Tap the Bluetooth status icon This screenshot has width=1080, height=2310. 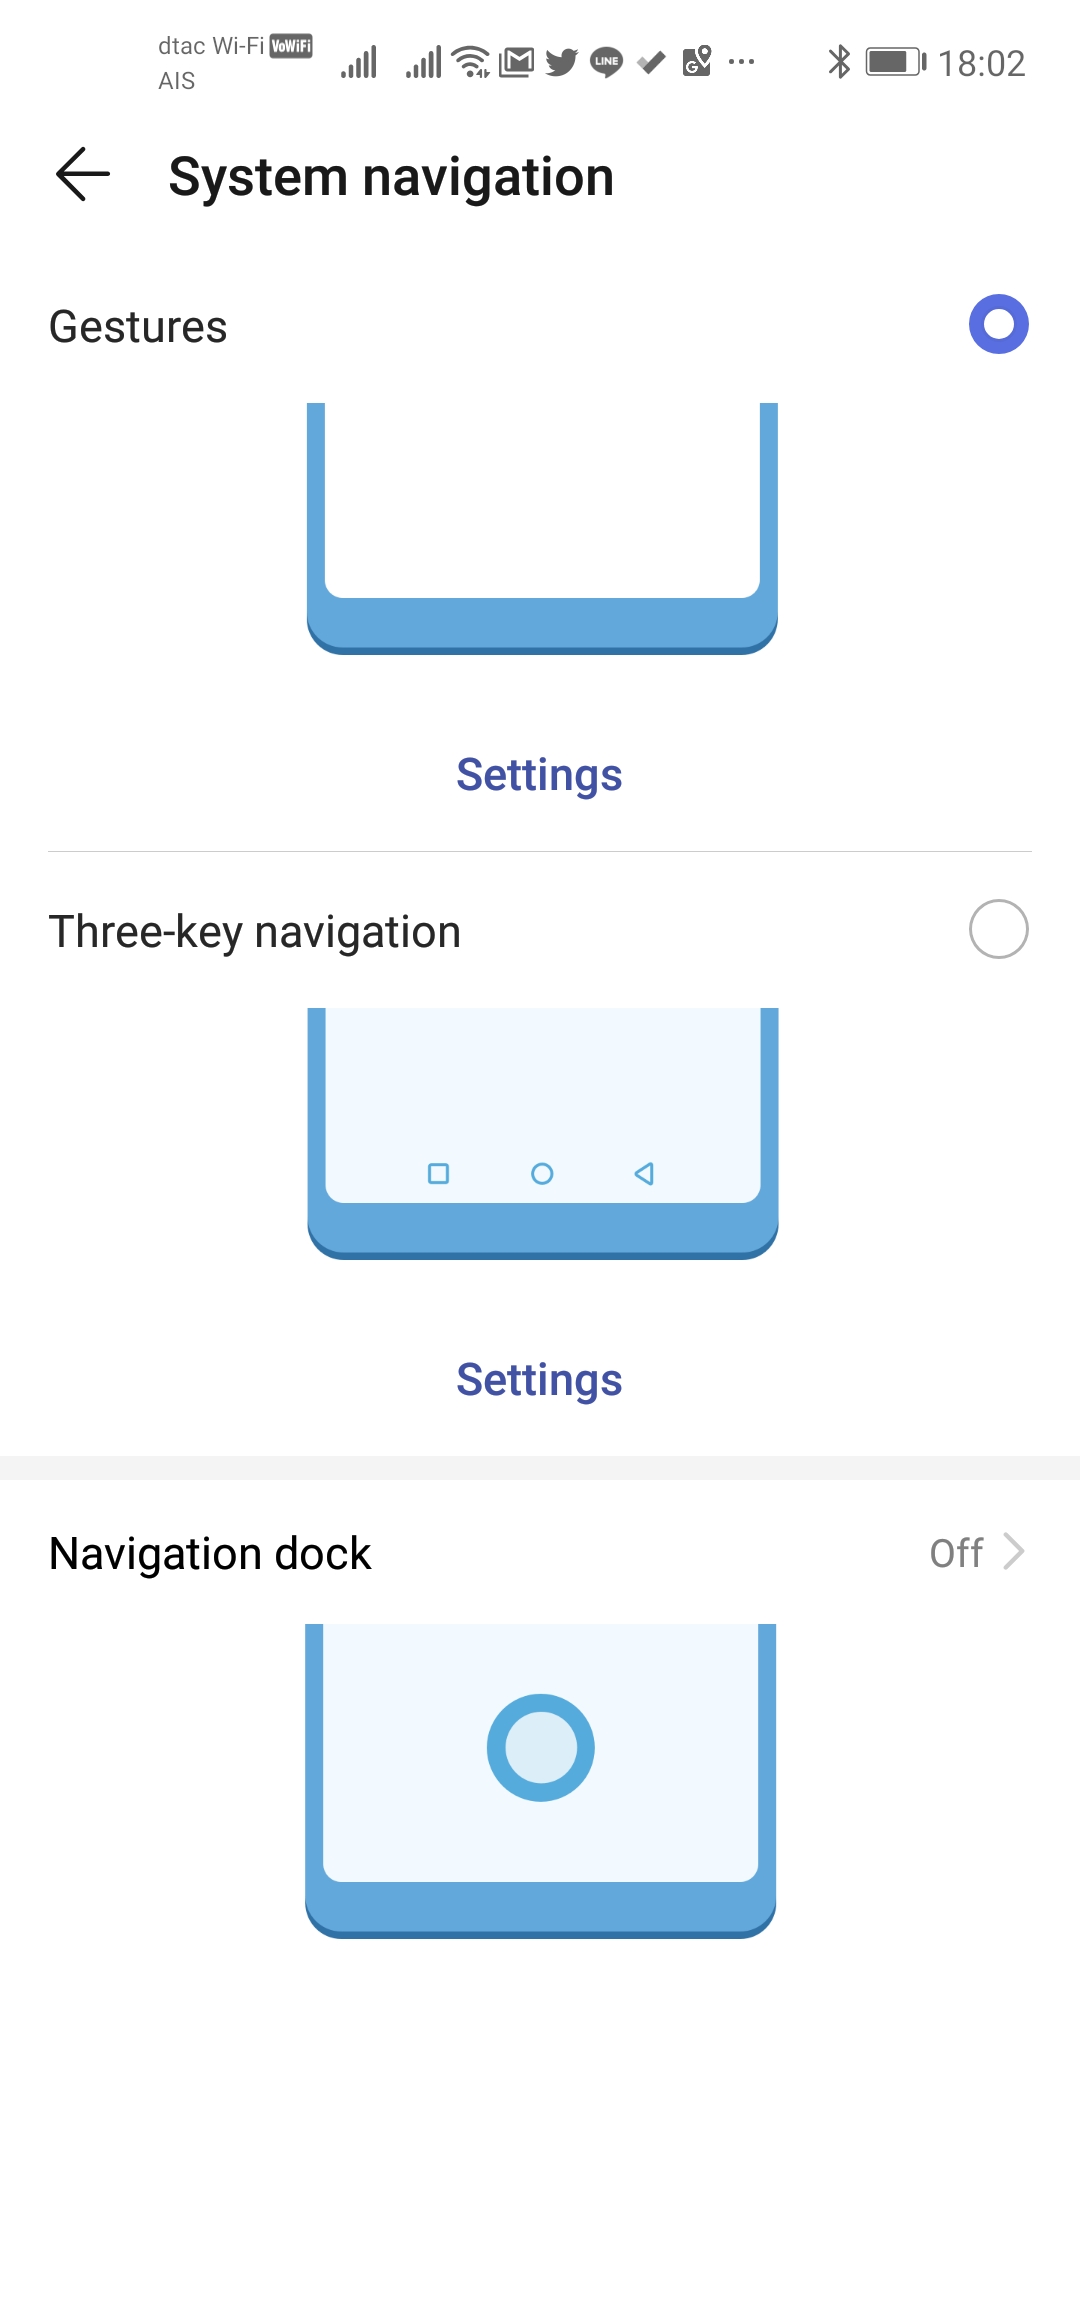839,62
